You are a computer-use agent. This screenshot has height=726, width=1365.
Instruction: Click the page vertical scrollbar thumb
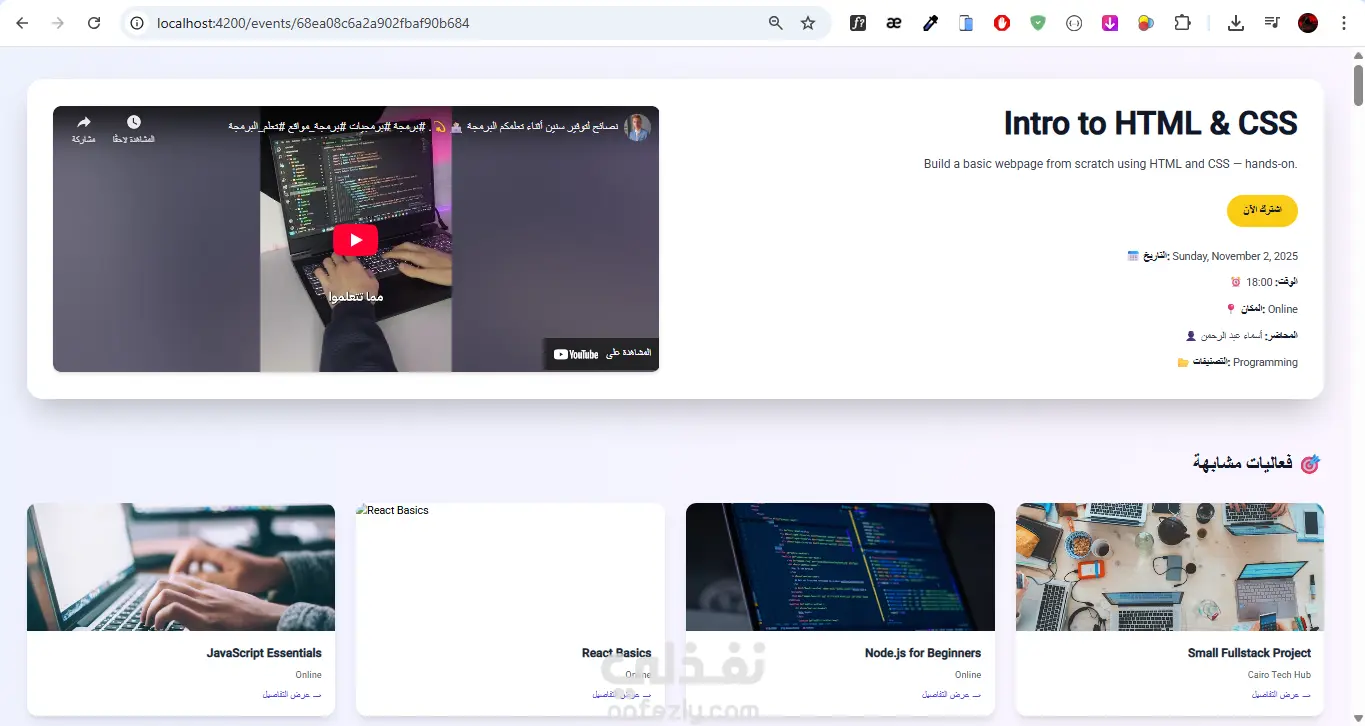coord(1358,85)
